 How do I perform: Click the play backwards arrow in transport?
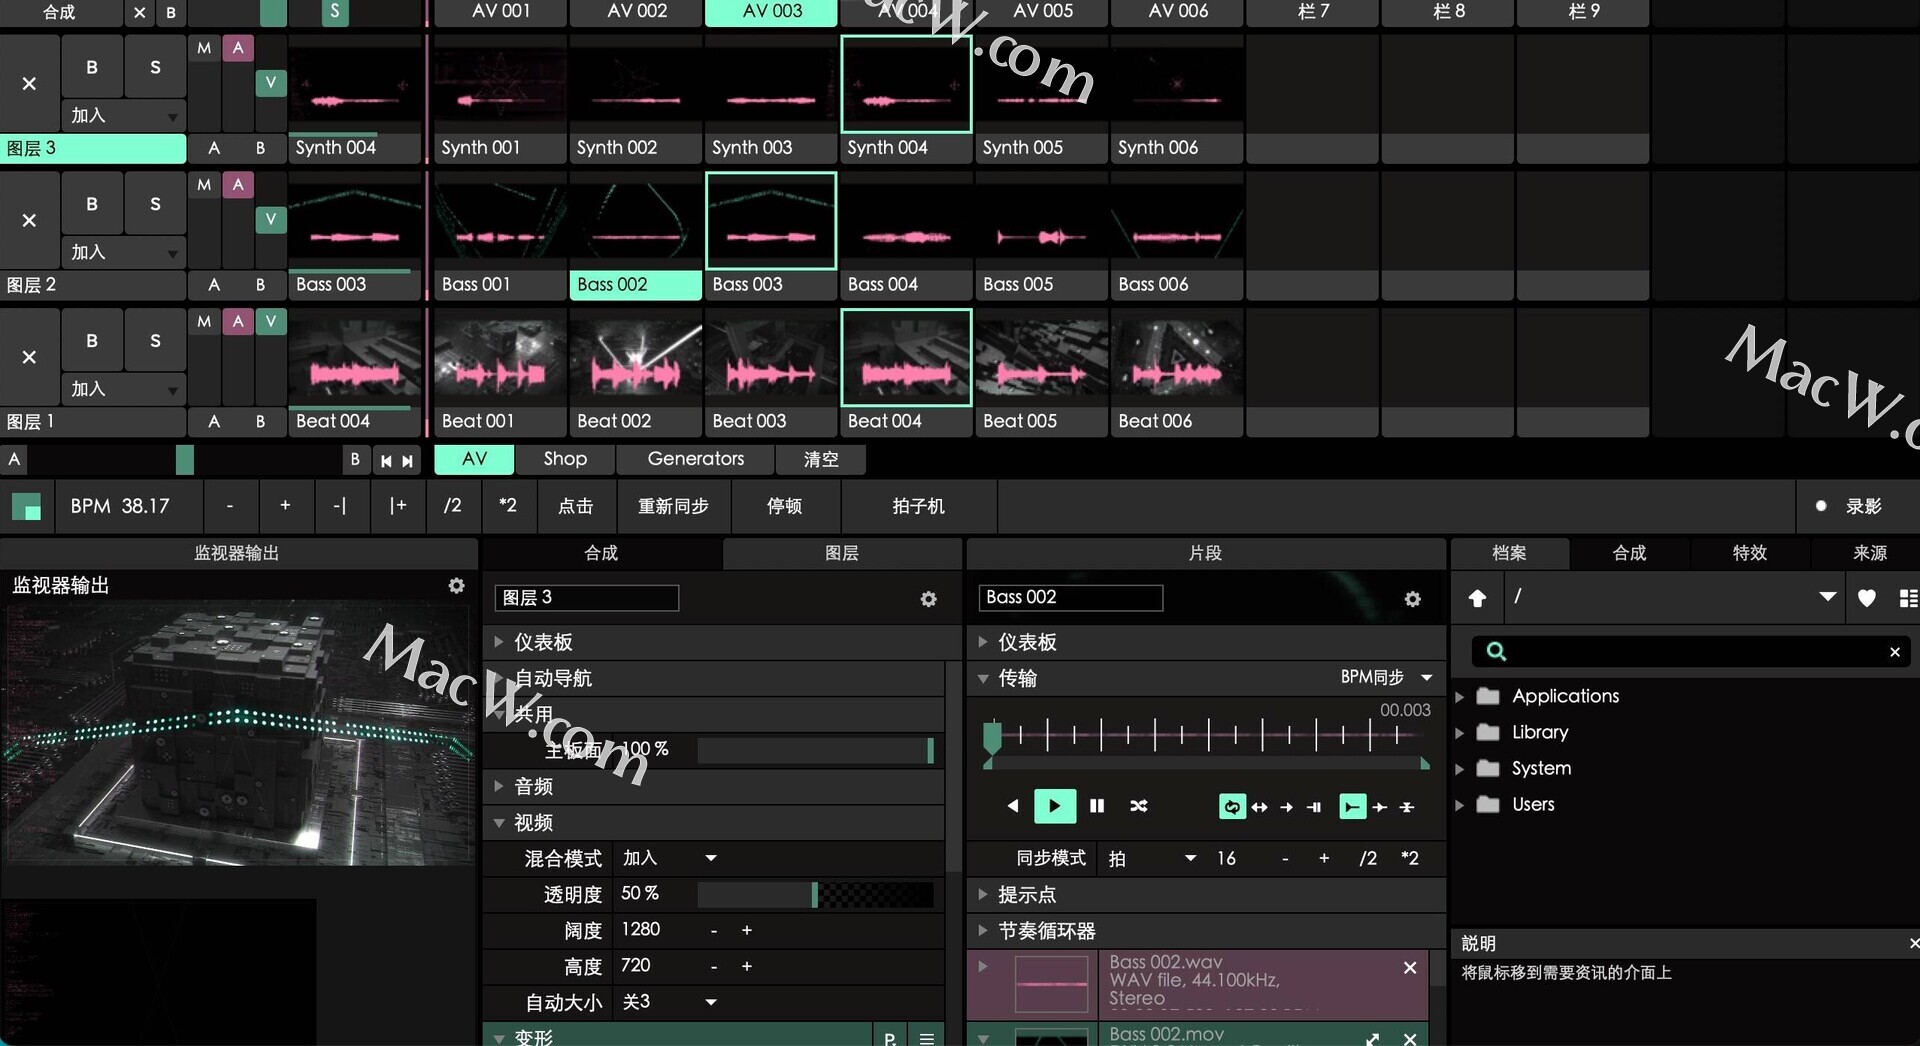[1013, 806]
